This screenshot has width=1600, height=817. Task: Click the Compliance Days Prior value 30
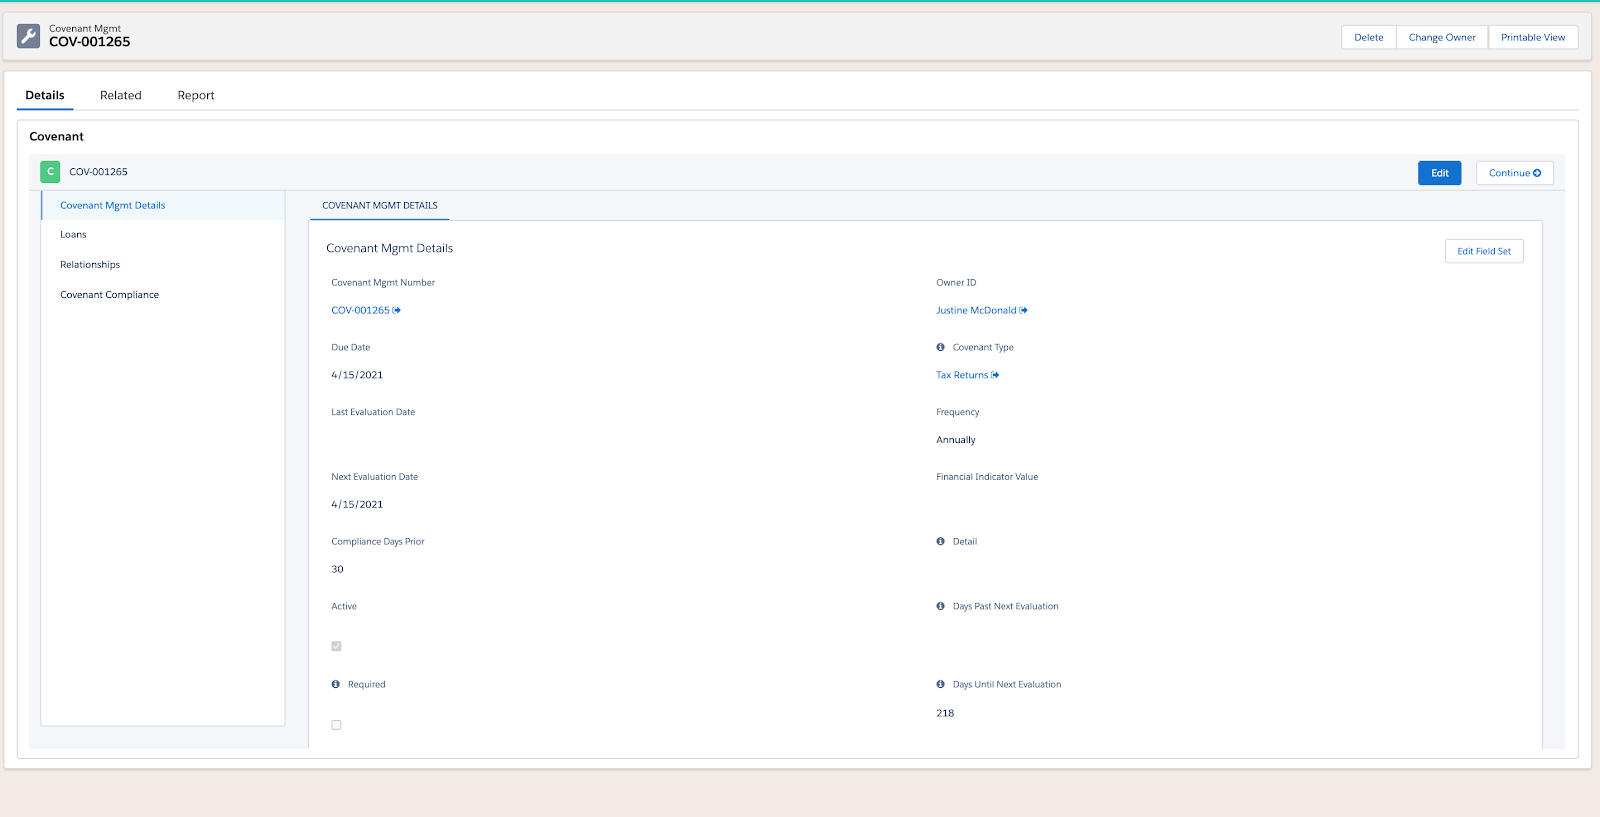click(337, 569)
